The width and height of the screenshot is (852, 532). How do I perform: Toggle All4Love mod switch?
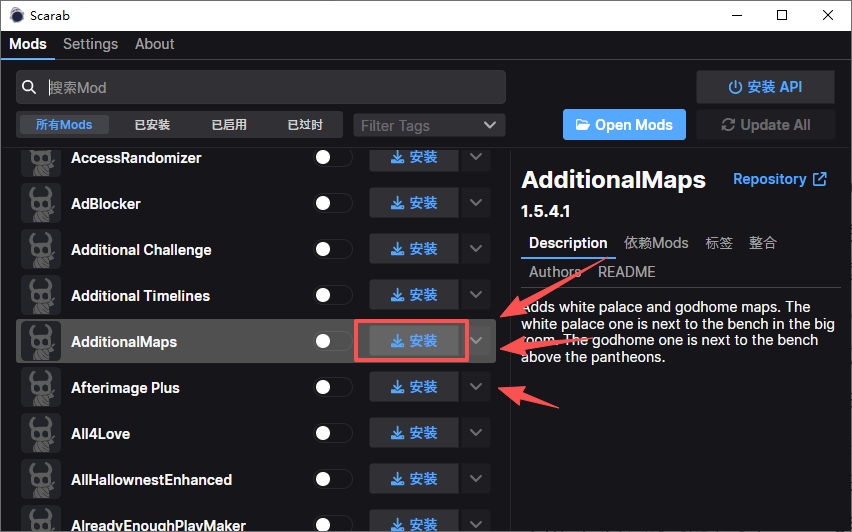333,433
